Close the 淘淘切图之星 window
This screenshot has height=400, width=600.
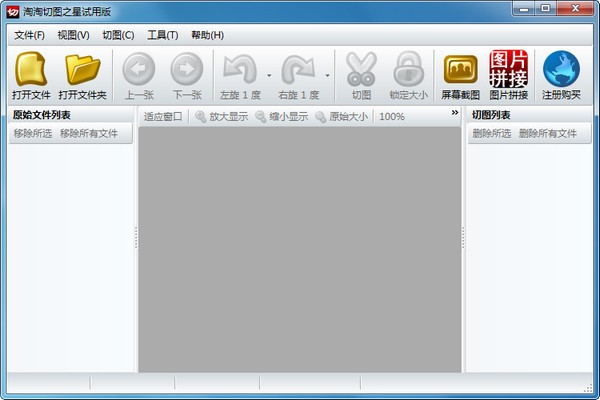pos(575,9)
